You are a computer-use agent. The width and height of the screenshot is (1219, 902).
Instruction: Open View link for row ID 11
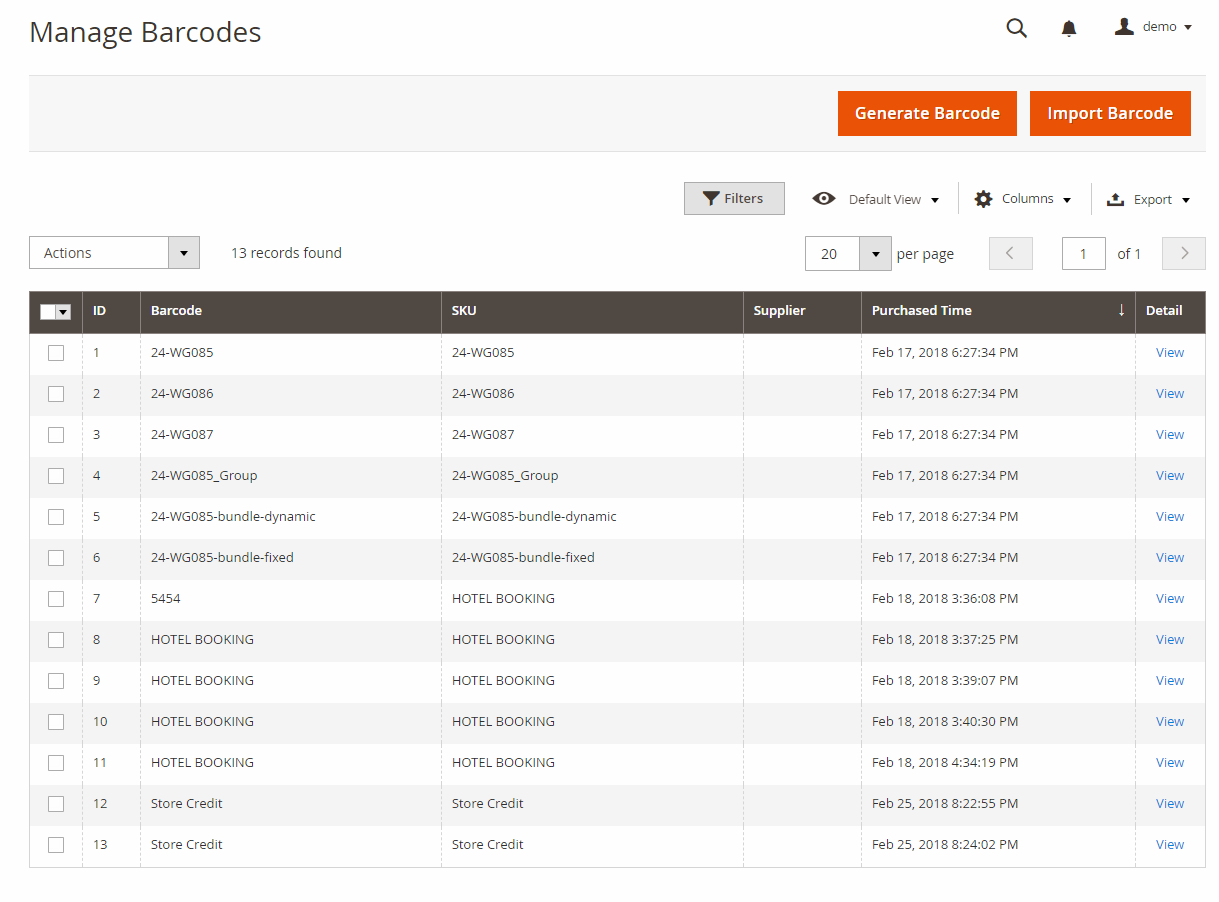click(1170, 762)
